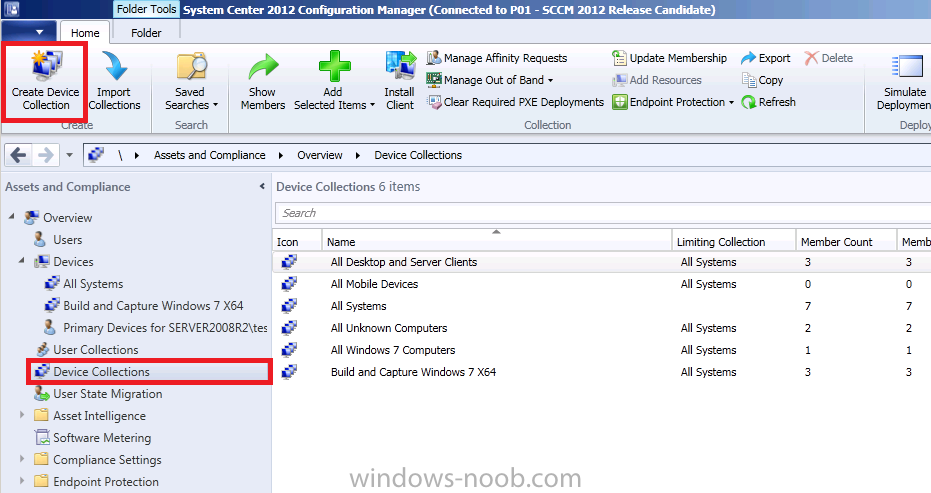The image size is (931, 493).
Task: Click the Saved Searches folder icon
Action: click(191, 66)
